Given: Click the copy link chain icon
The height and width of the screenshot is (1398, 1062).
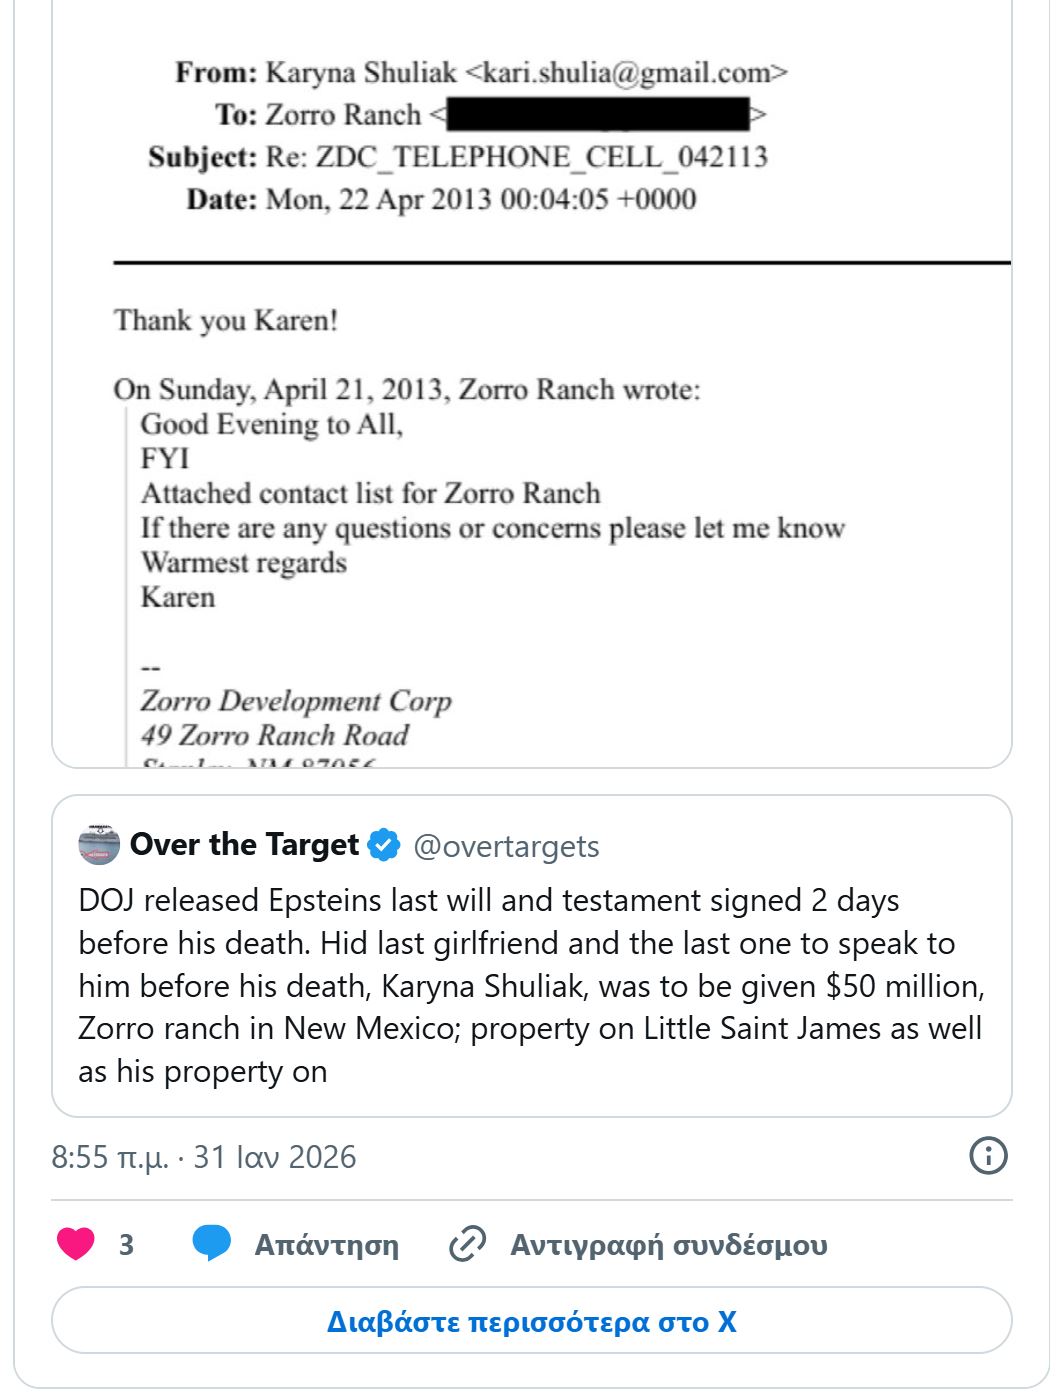Looking at the screenshot, I should pyautogui.click(x=467, y=1244).
